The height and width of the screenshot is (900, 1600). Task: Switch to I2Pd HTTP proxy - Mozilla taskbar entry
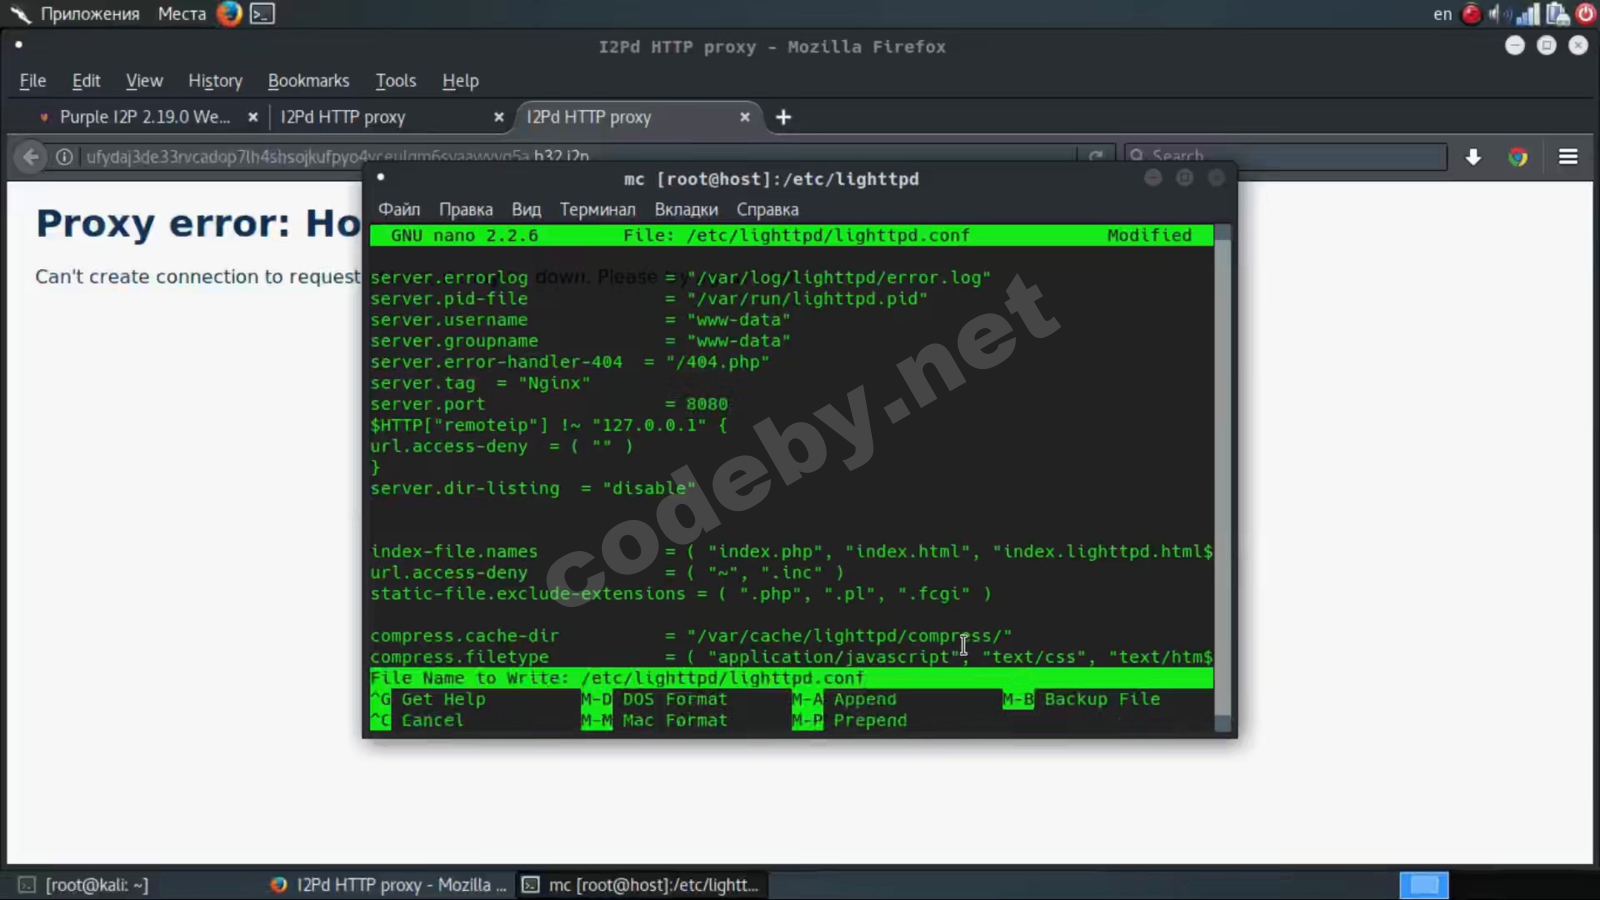click(x=390, y=885)
